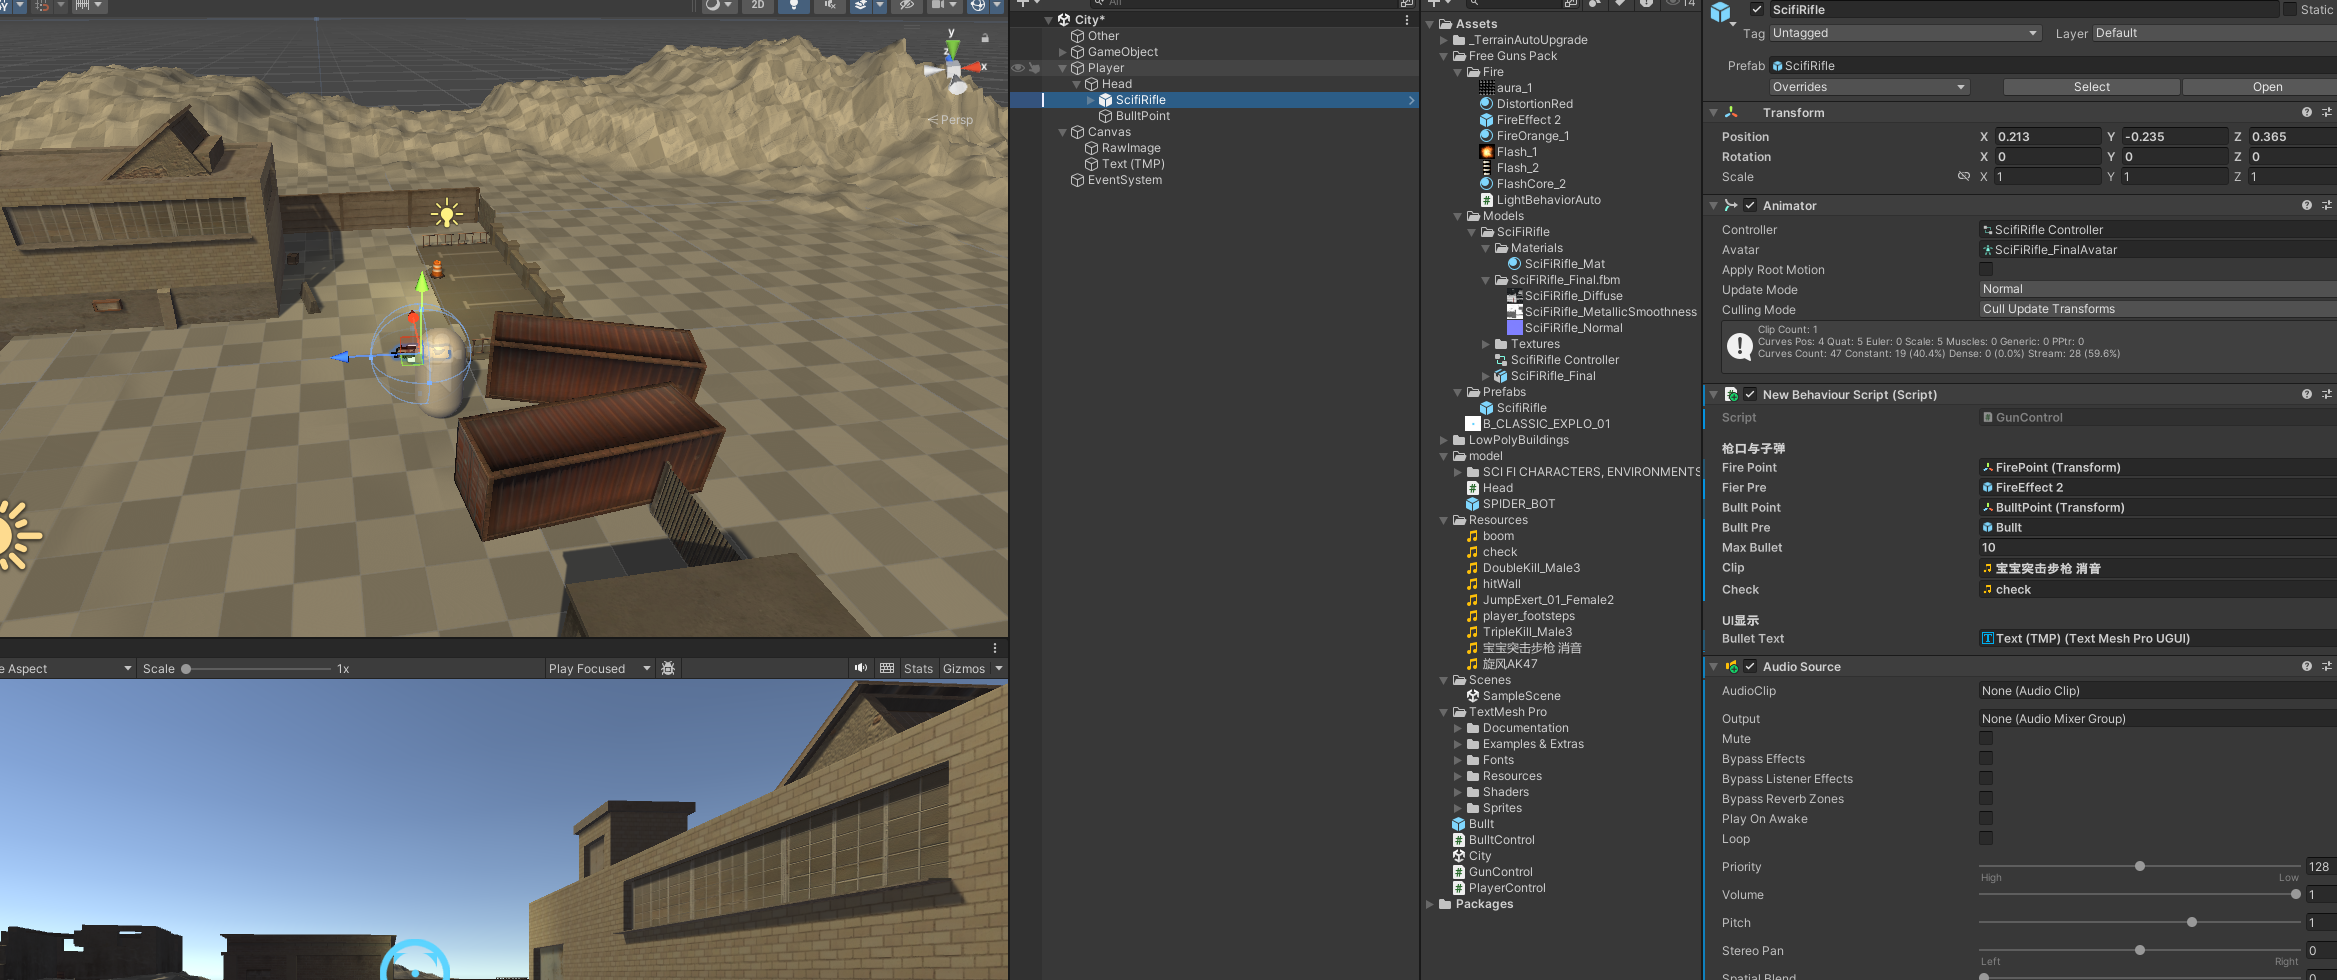
Task: Click the prefab Select button
Action: tap(2091, 87)
